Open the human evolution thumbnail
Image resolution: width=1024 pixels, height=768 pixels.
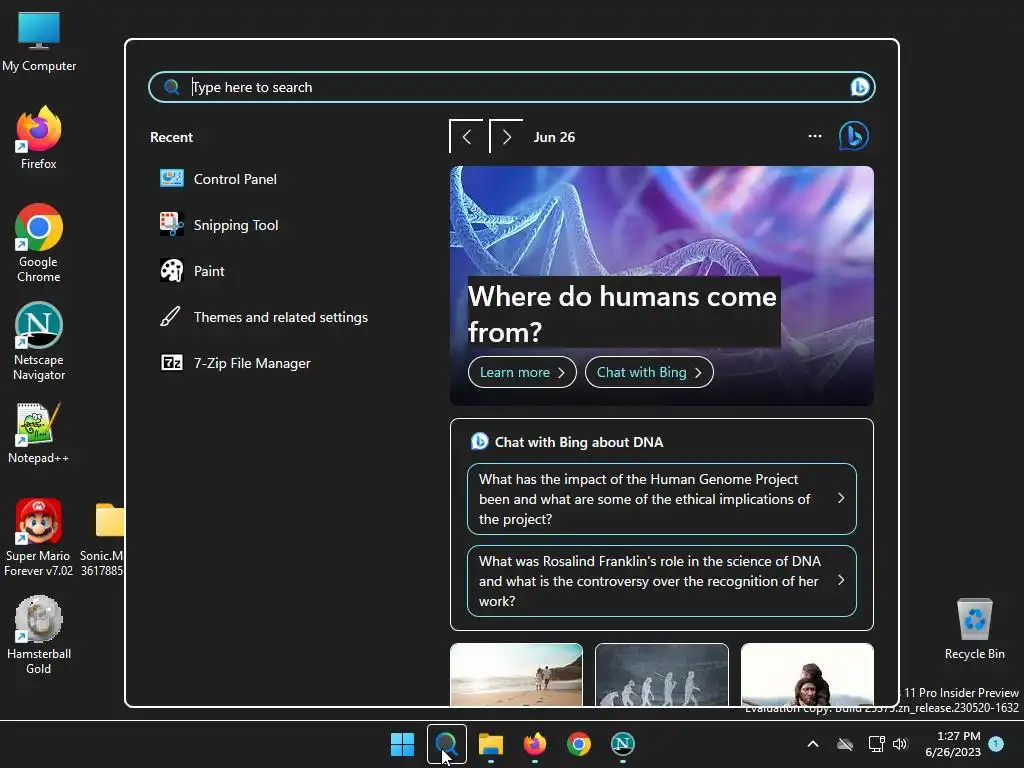click(662, 675)
